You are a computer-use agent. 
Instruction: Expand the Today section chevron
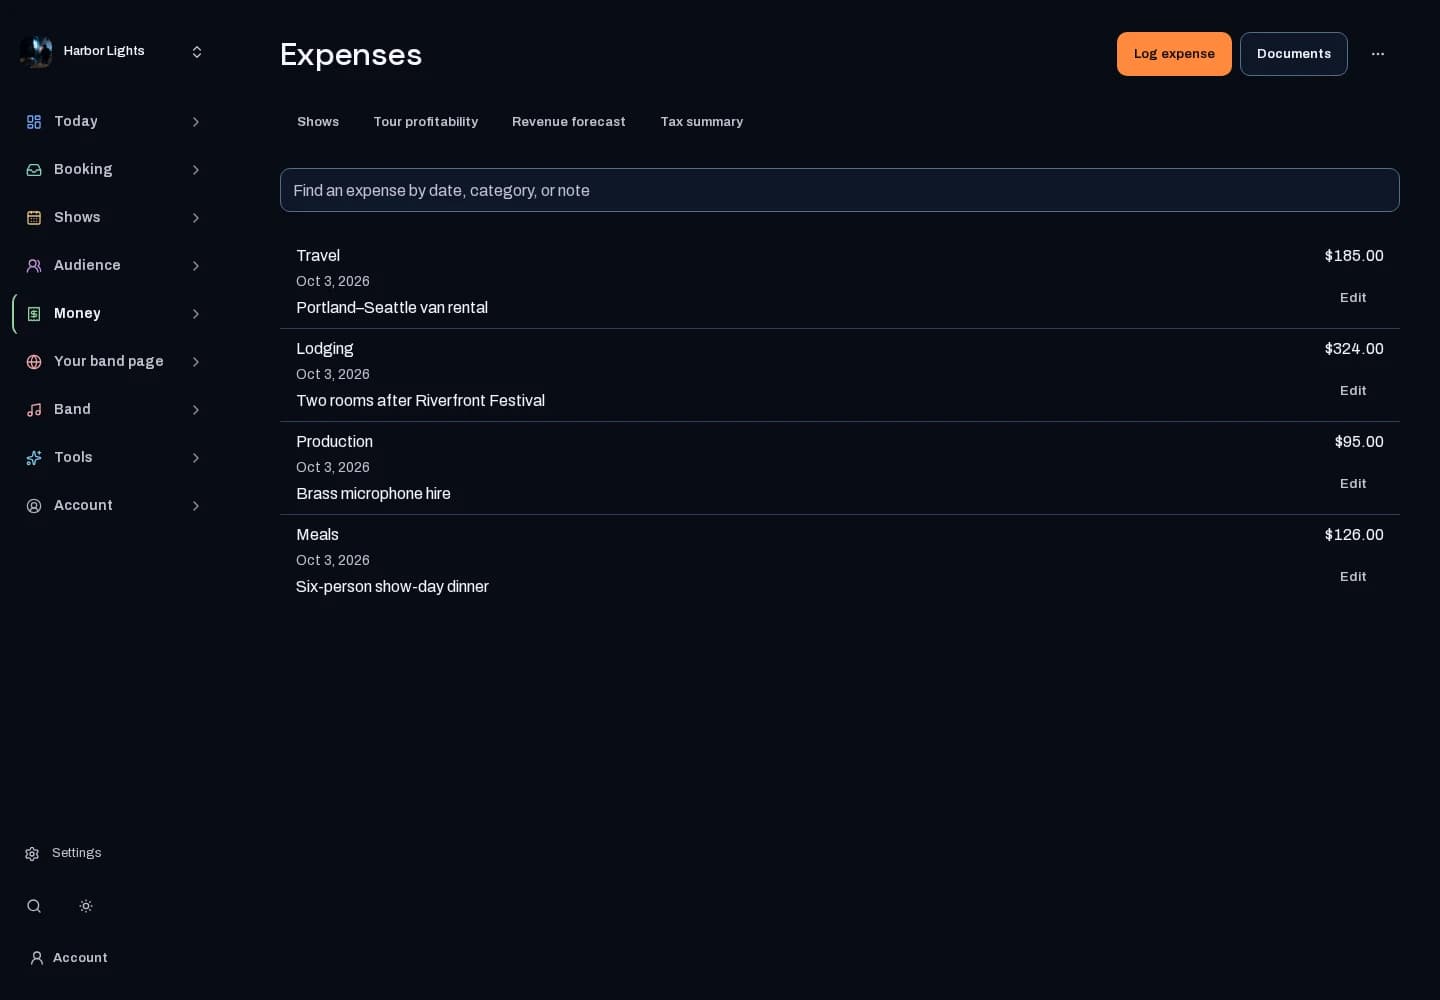196,122
